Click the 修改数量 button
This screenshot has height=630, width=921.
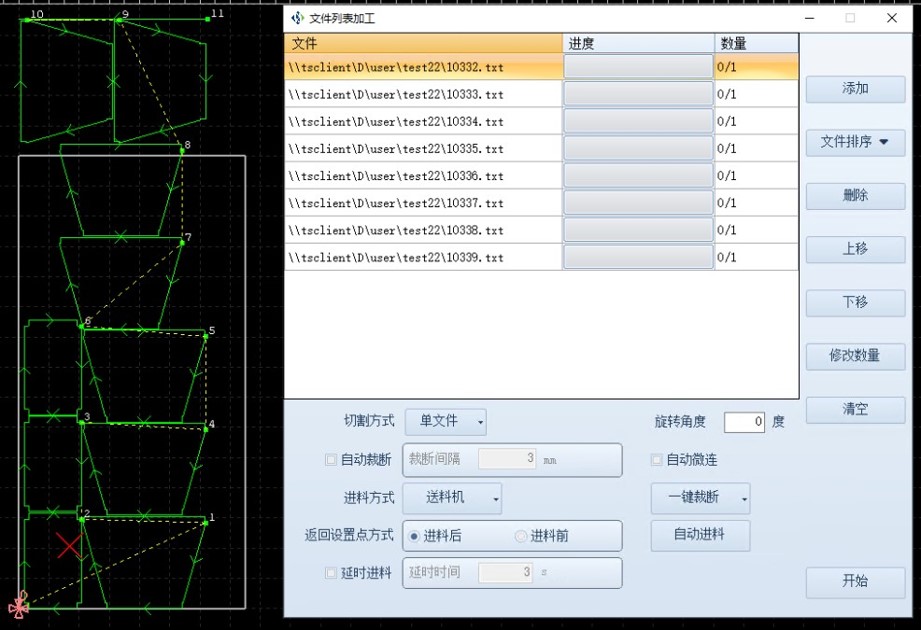point(855,356)
